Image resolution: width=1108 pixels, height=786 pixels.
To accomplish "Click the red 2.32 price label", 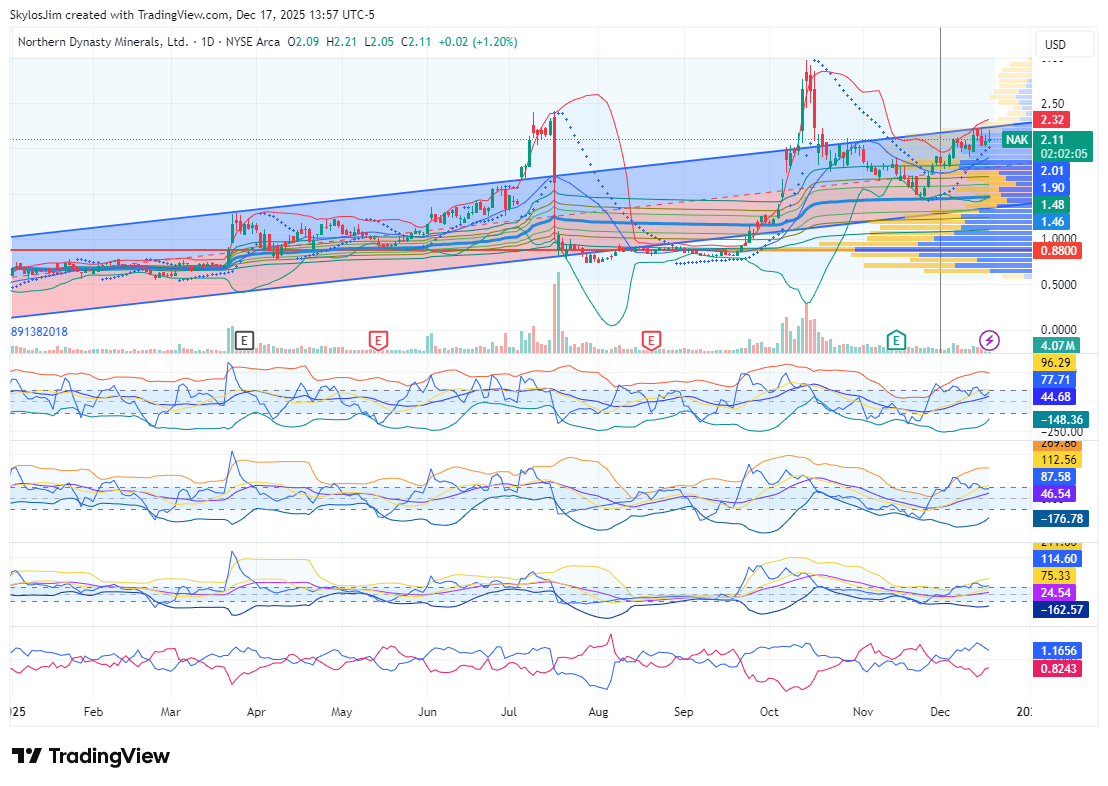I will (1051, 119).
